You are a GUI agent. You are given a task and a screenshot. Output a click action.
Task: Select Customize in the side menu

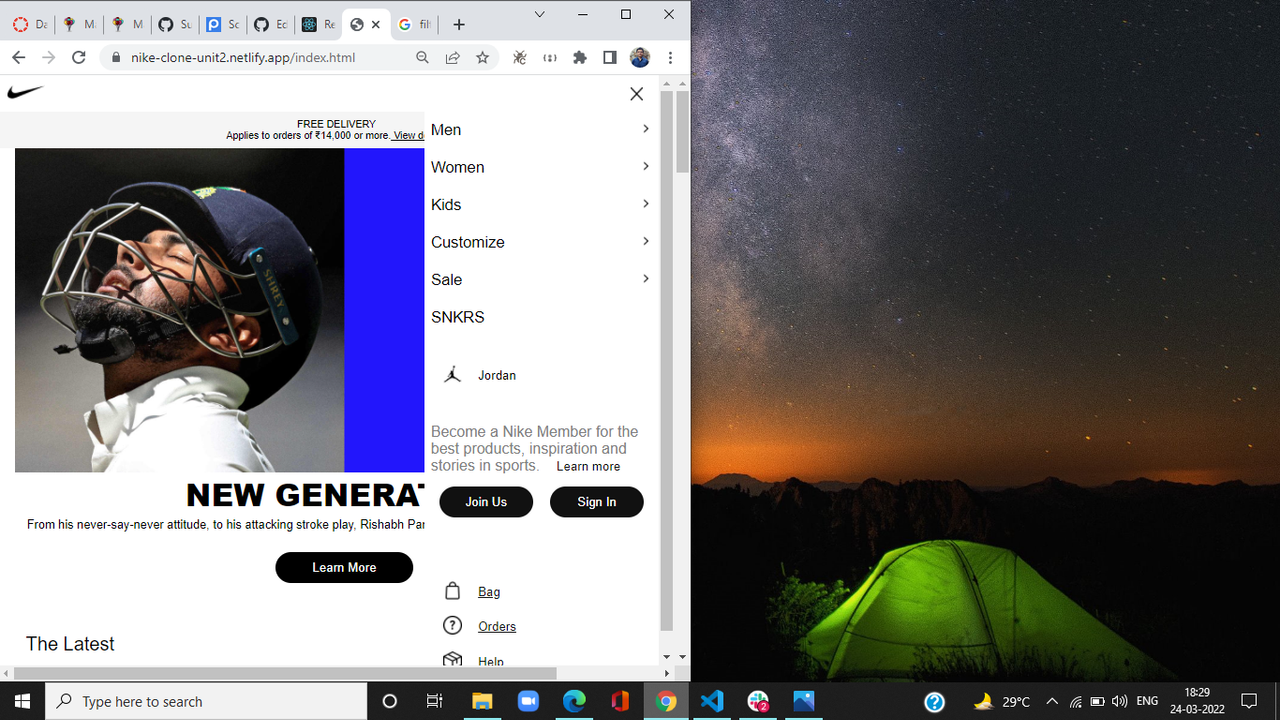pos(468,242)
